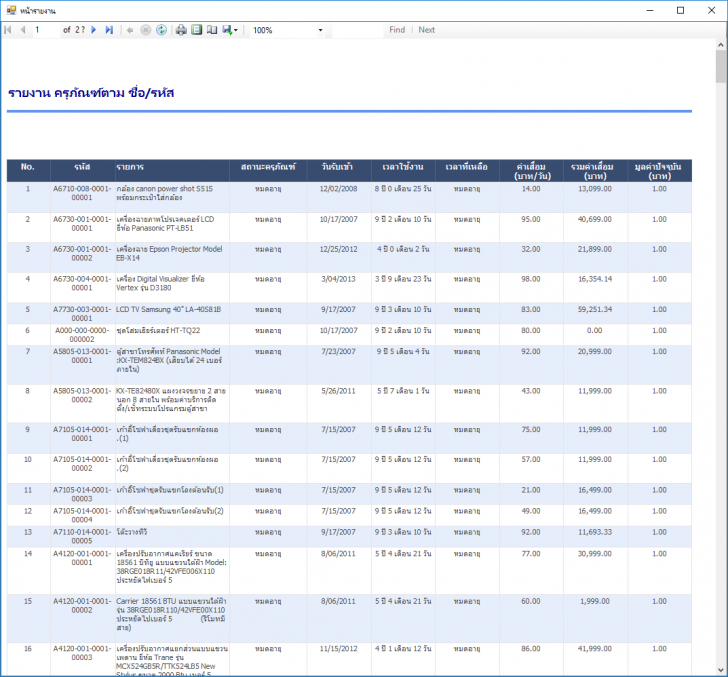Click the No. column header
728x677 pixels.
[x=28, y=166]
